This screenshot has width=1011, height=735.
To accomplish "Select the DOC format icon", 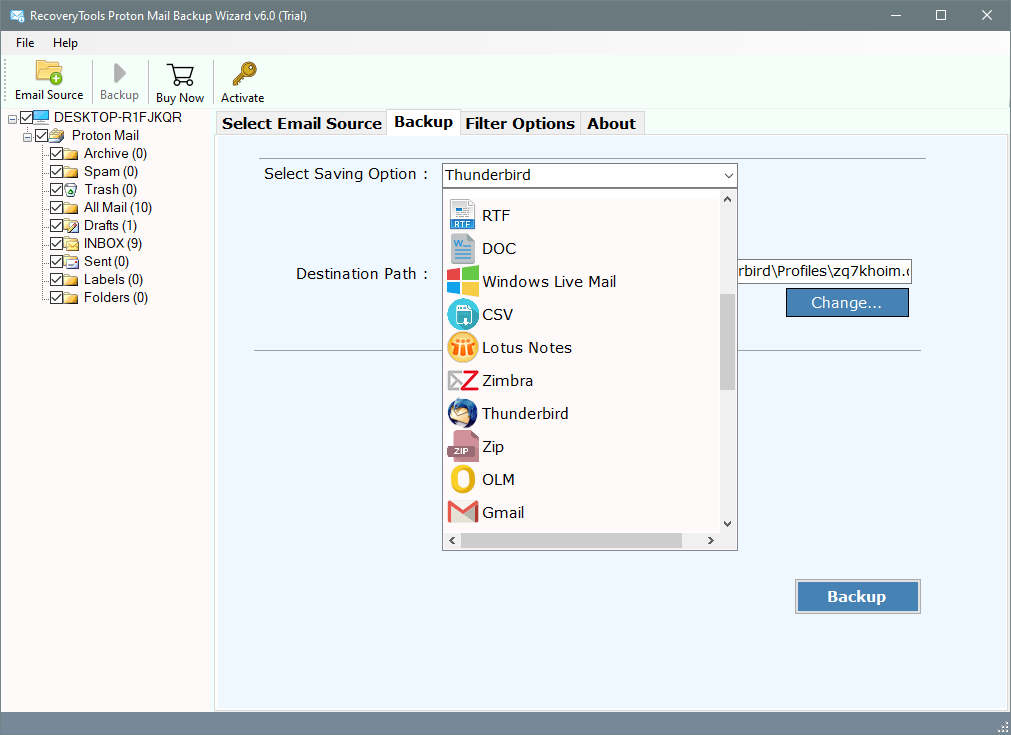I will [462, 248].
